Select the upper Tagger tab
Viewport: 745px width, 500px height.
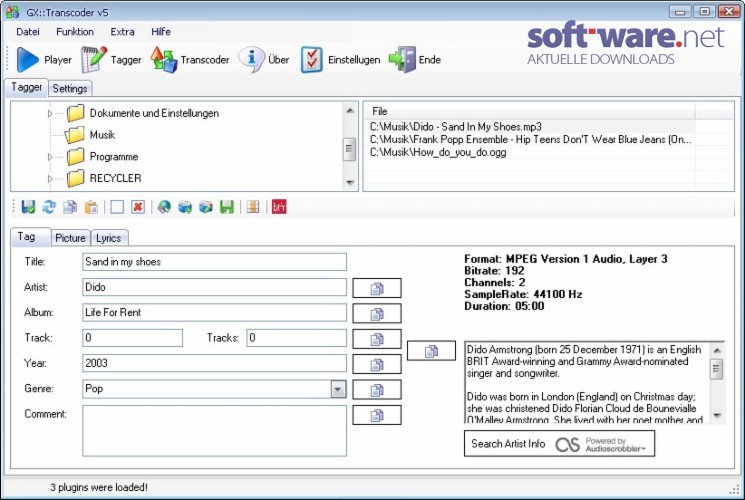(27, 87)
